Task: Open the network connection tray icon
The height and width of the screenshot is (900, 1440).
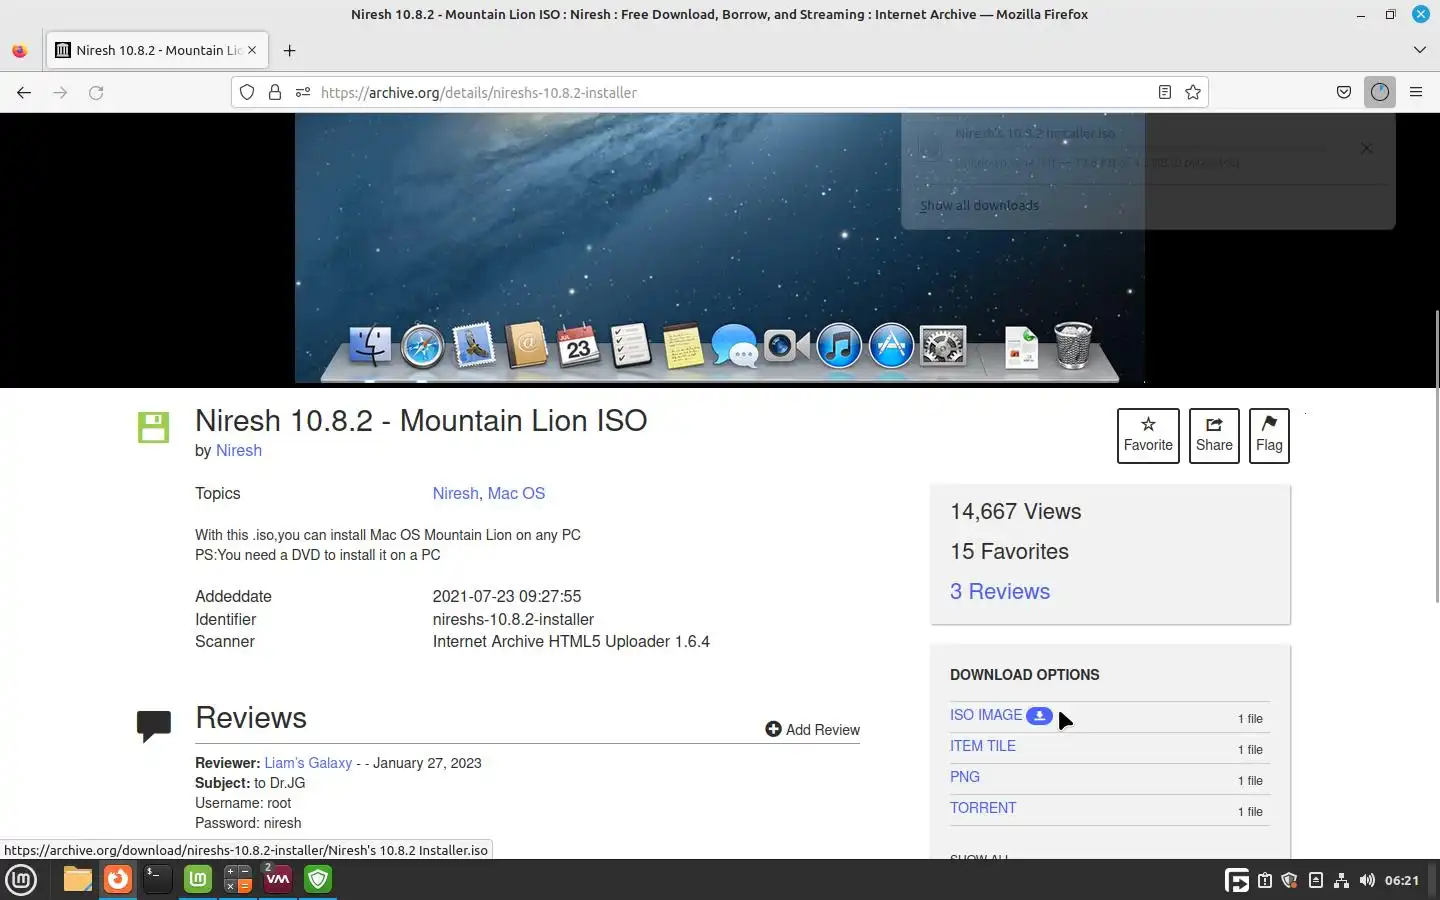Action: pos(1342,880)
